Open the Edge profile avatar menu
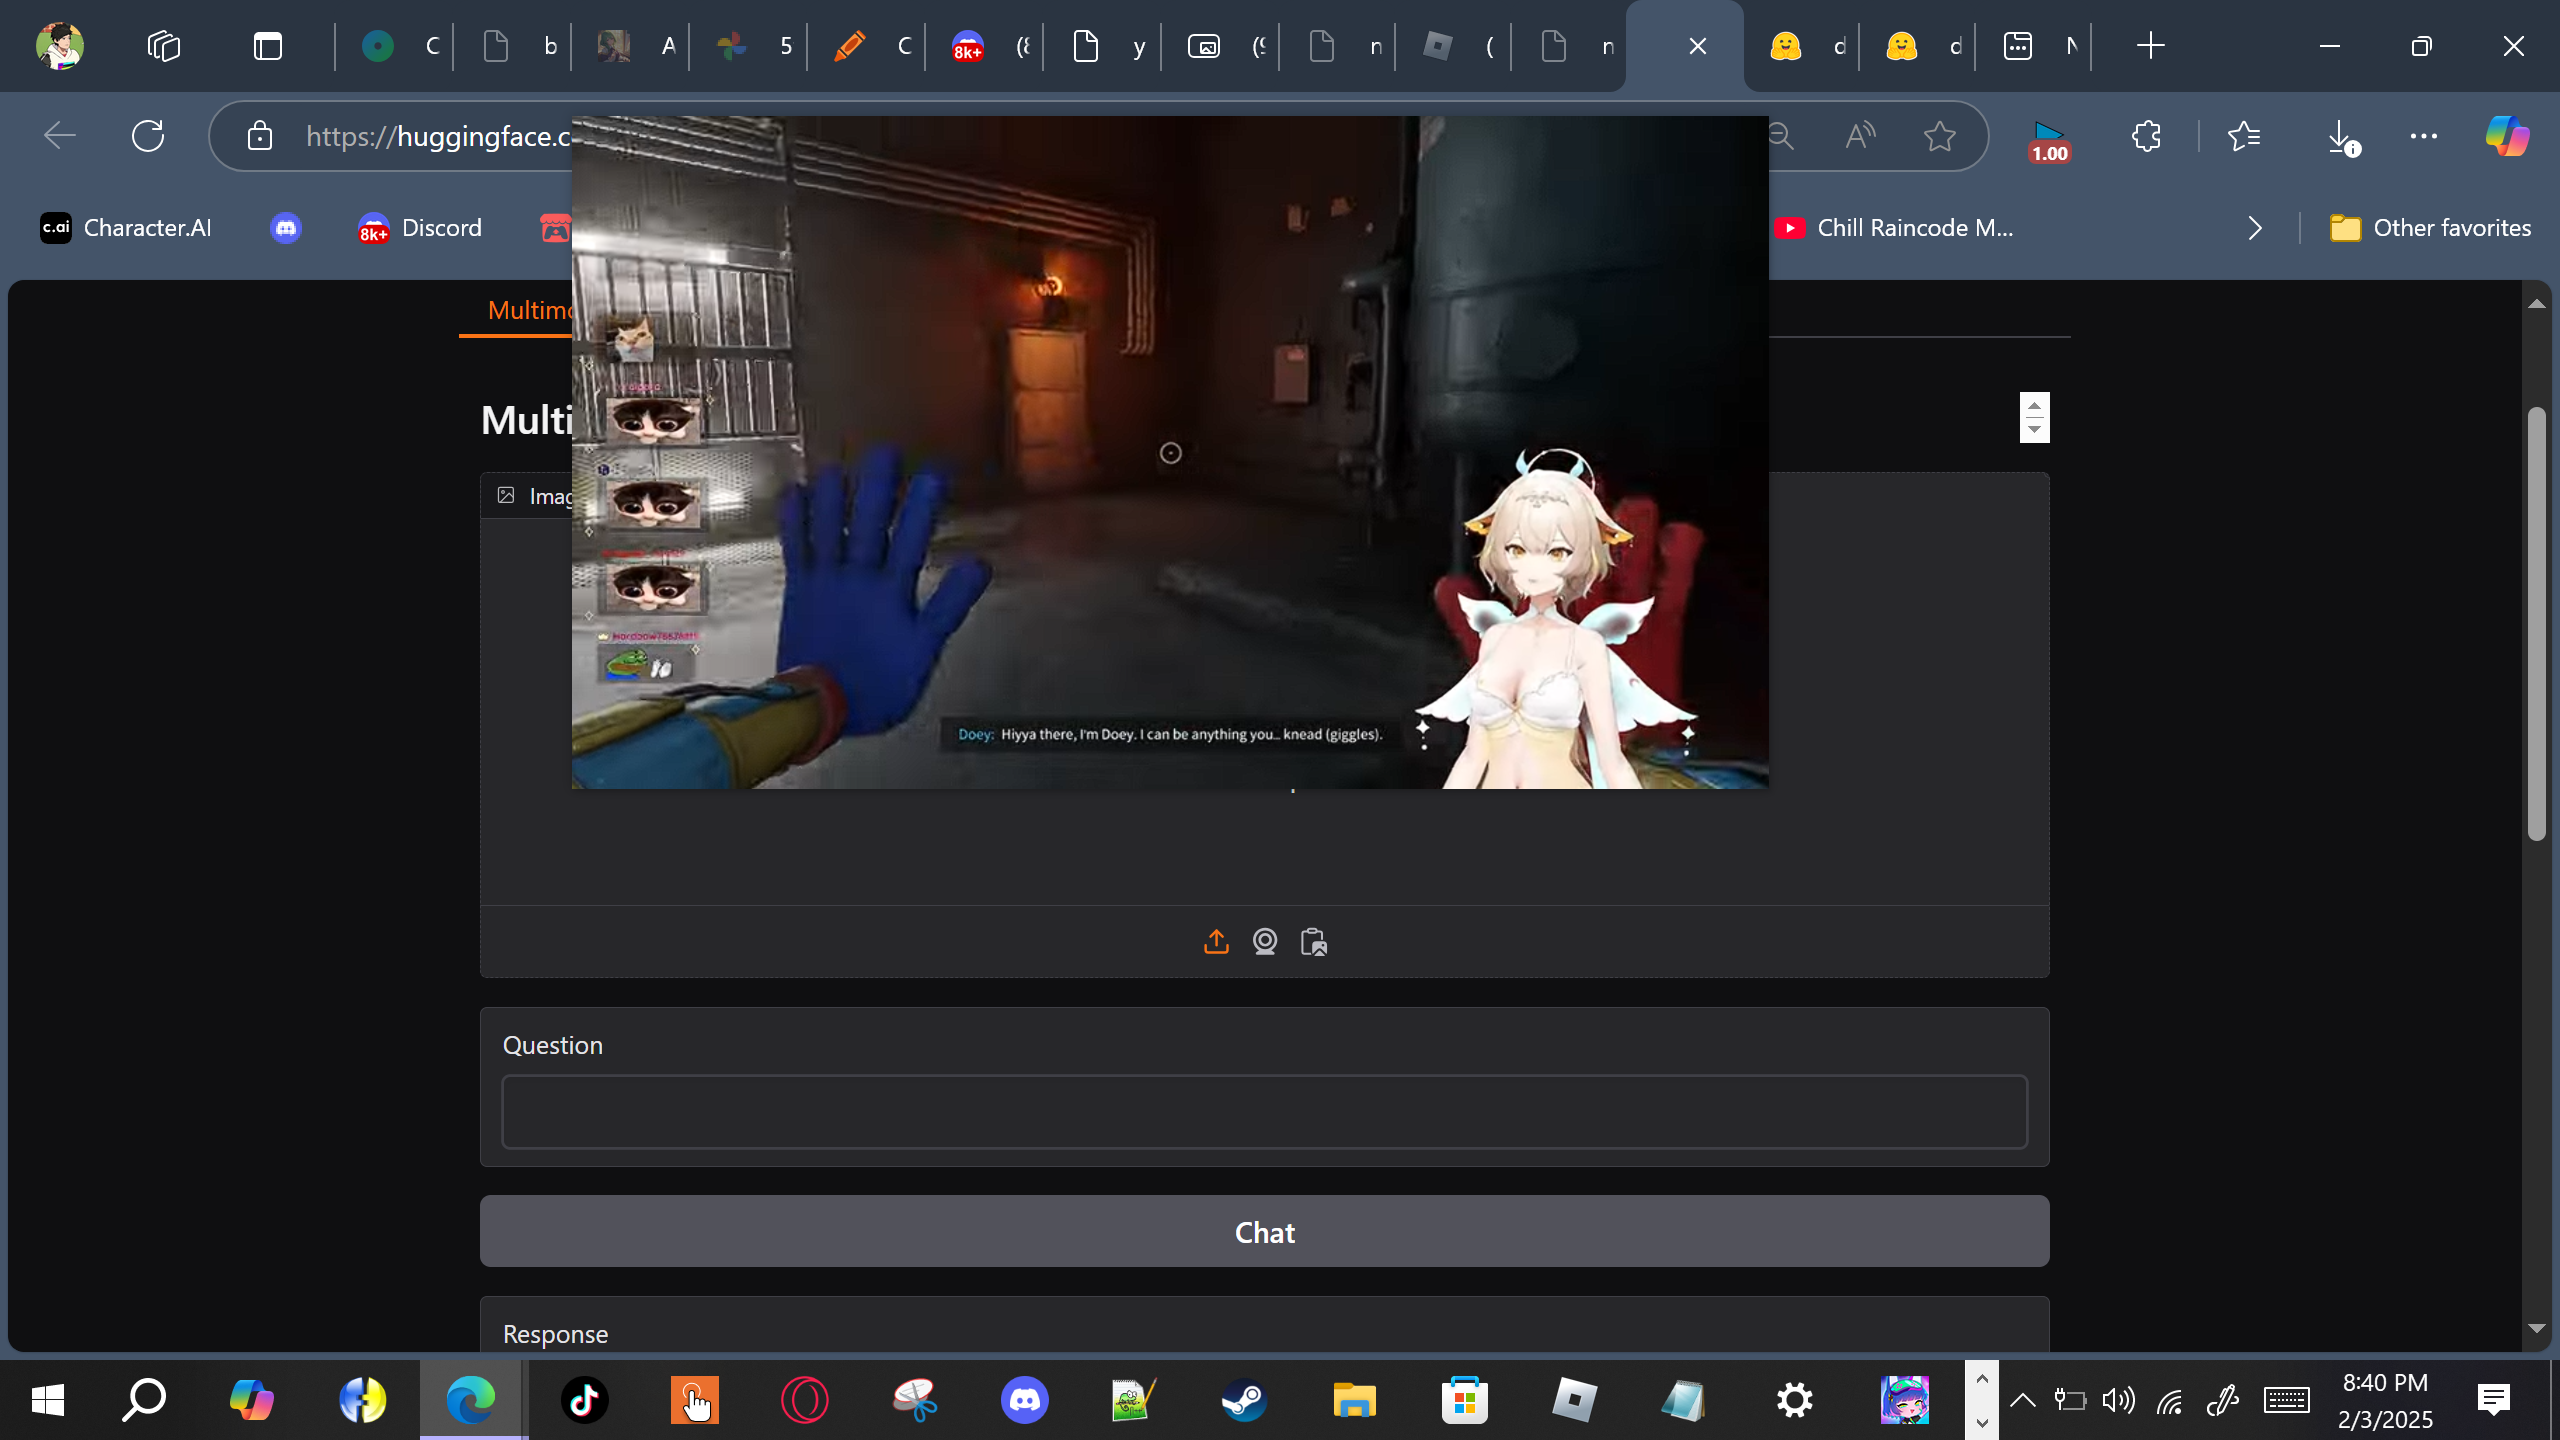2560x1440 pixels. [60, 46]
